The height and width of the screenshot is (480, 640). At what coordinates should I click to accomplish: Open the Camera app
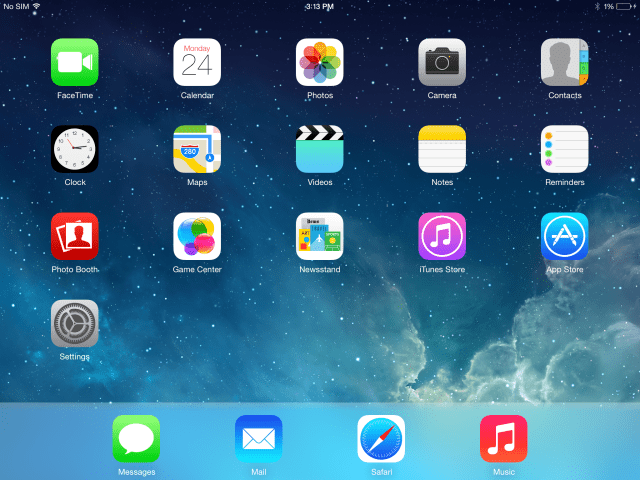click(442, 62)
